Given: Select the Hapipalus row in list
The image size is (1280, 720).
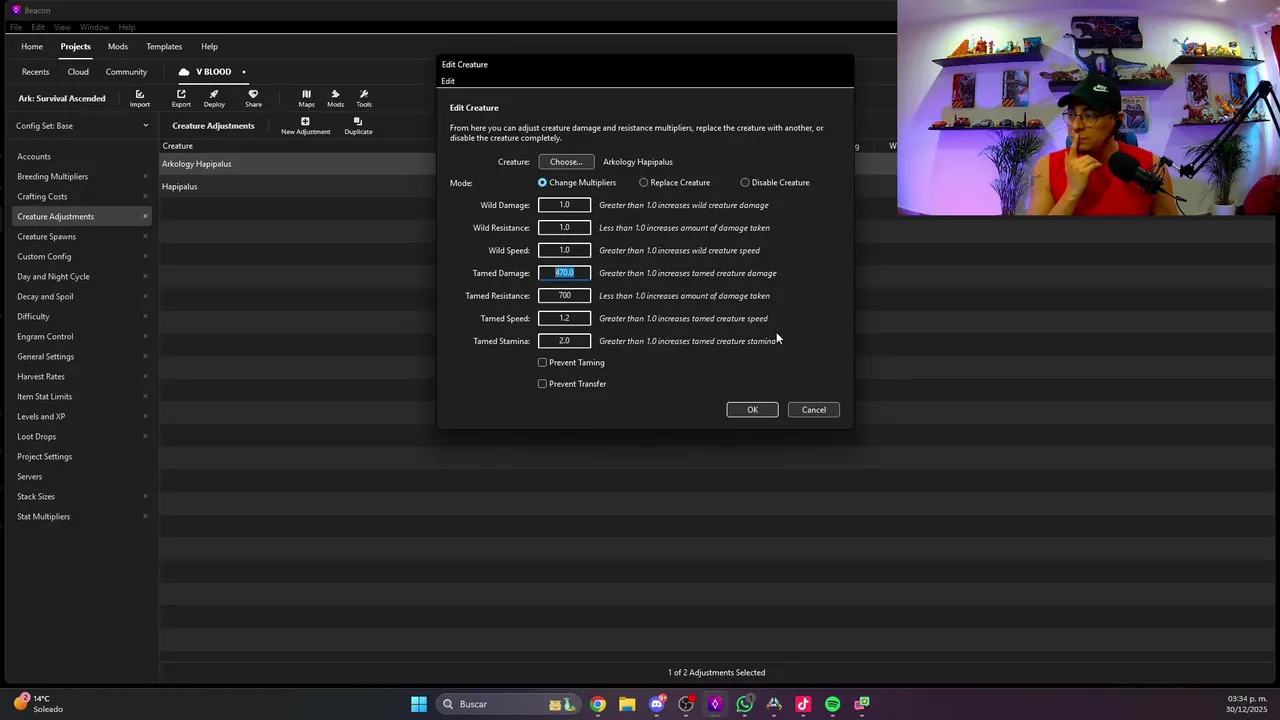Looking at the screenshot, I should 298,187.
